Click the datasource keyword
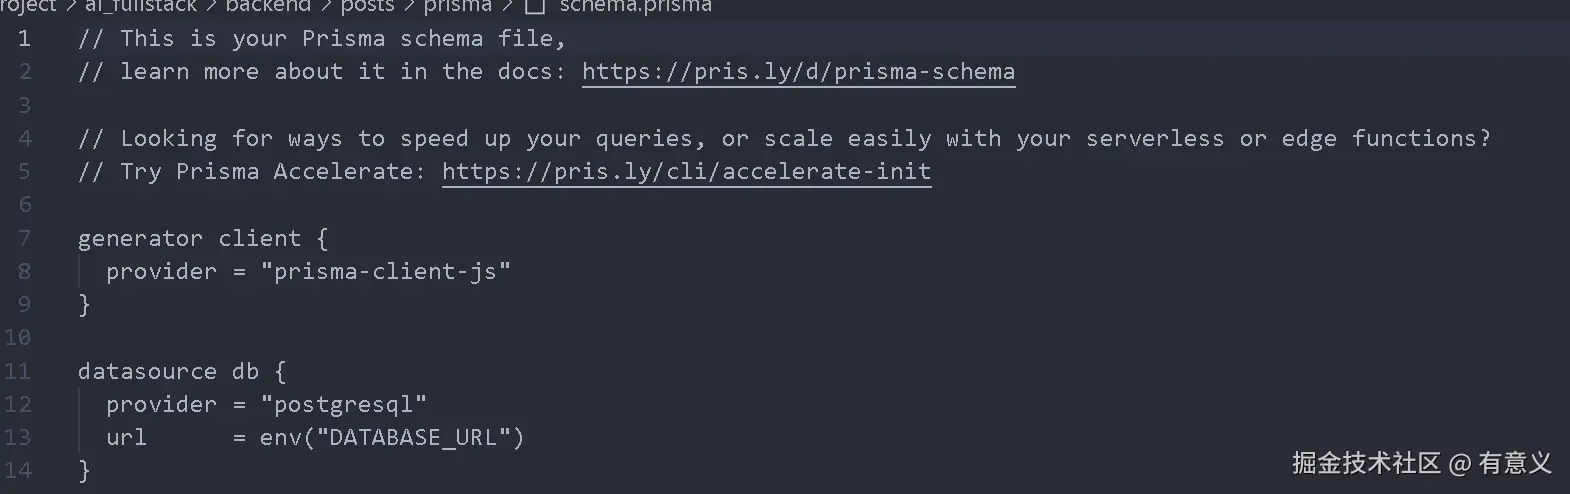This screenshot has height=494, width=1570. click(147, 371)
